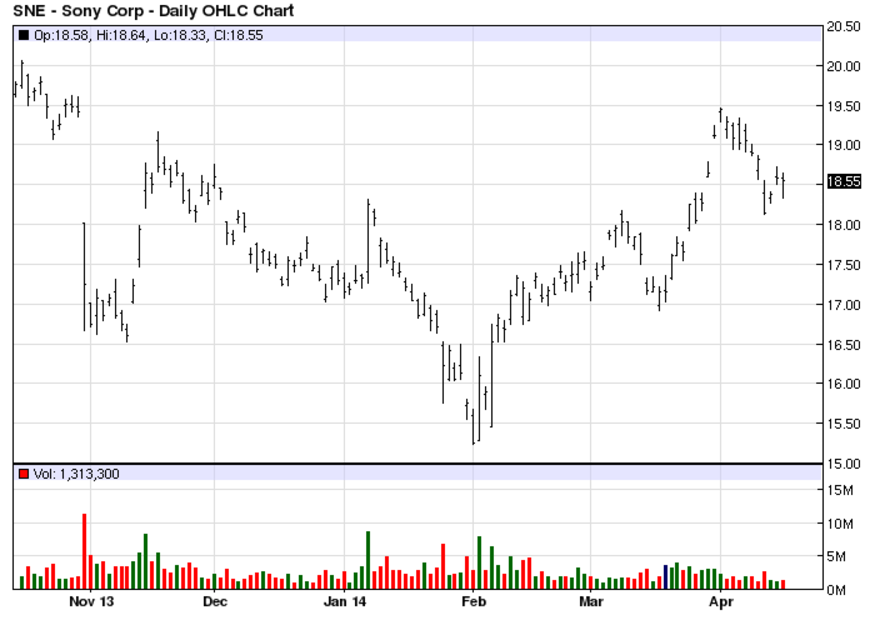Click the OHLC readout 'Op:18.58, Hi:18.64, Lo:18.33, Cl:18.55'

tap(148, 35)
